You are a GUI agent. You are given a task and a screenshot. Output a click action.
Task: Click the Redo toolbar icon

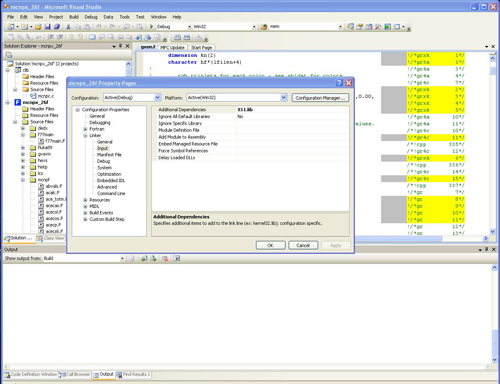click(112, 27)
